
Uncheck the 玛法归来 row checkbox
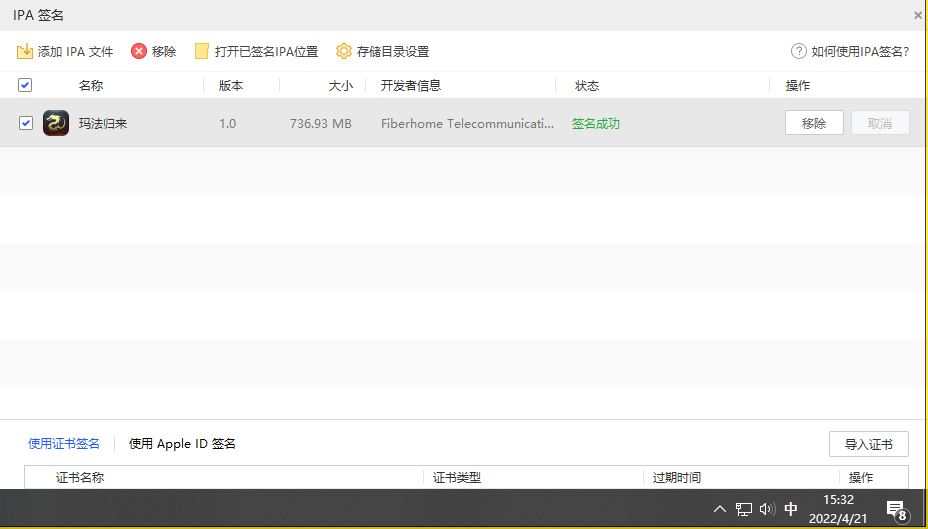tap(26, 123)
